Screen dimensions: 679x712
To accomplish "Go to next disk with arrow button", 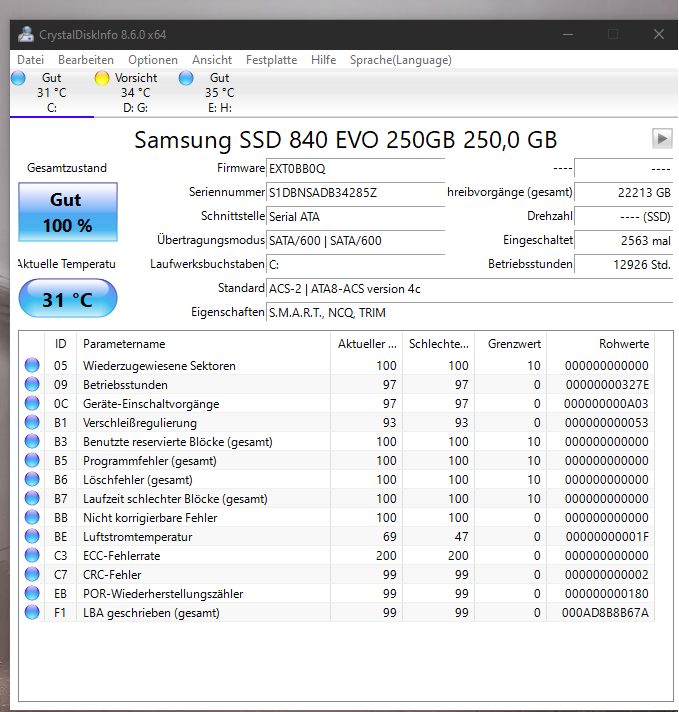I will (662, 138).
